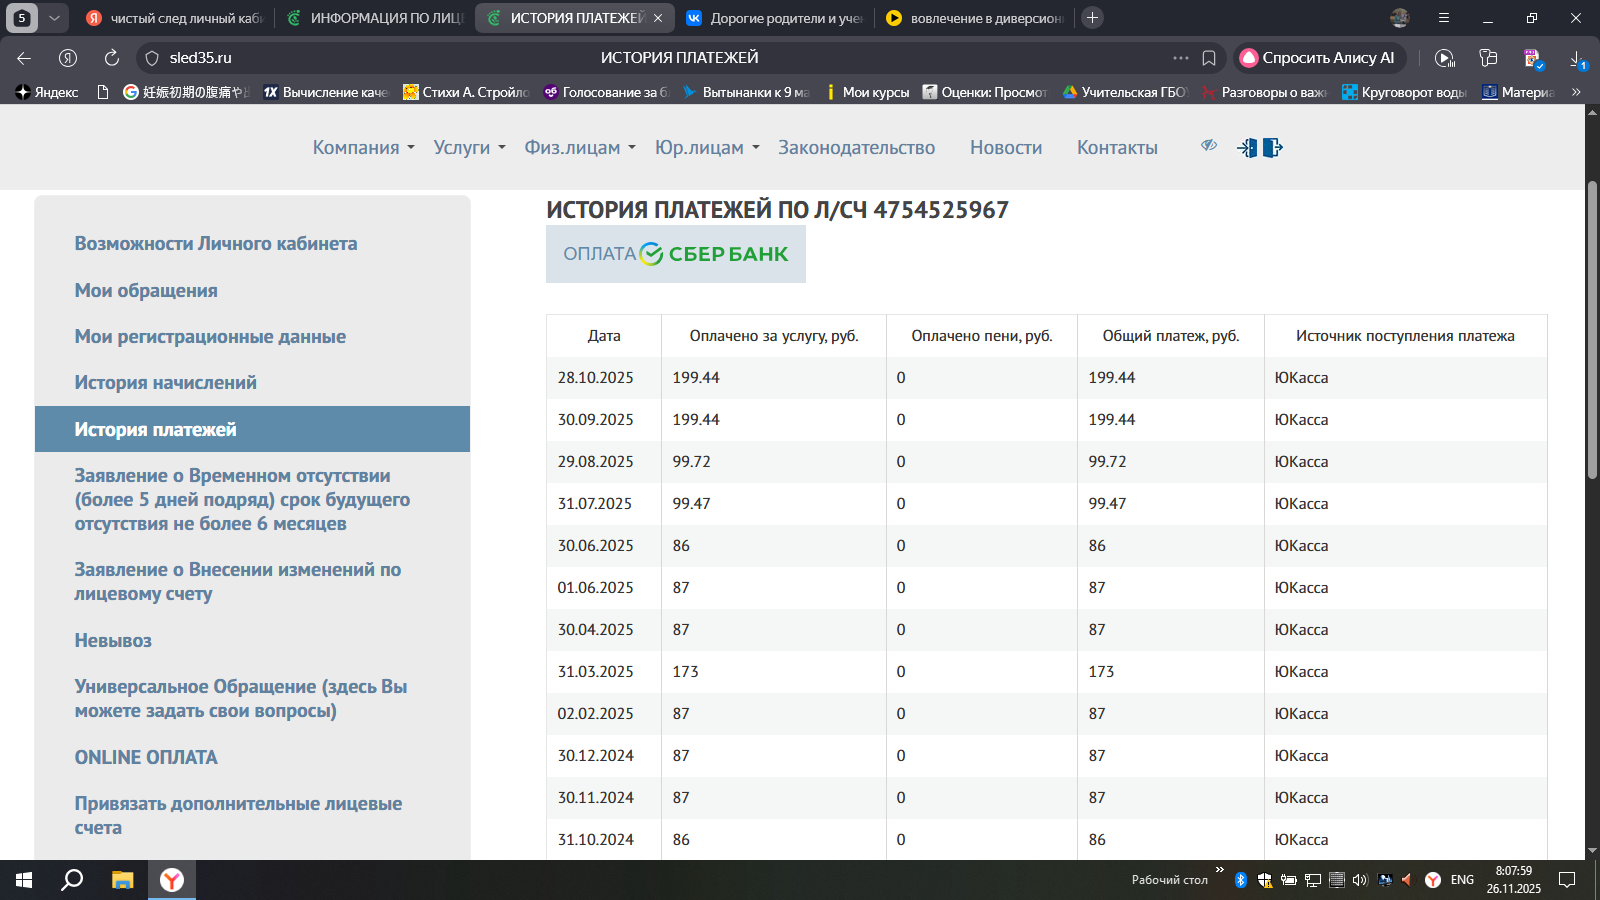Screen dimensions: 1600x900
Task: Open Yandex Browser from the taskbar
Action: coord(172,880)
